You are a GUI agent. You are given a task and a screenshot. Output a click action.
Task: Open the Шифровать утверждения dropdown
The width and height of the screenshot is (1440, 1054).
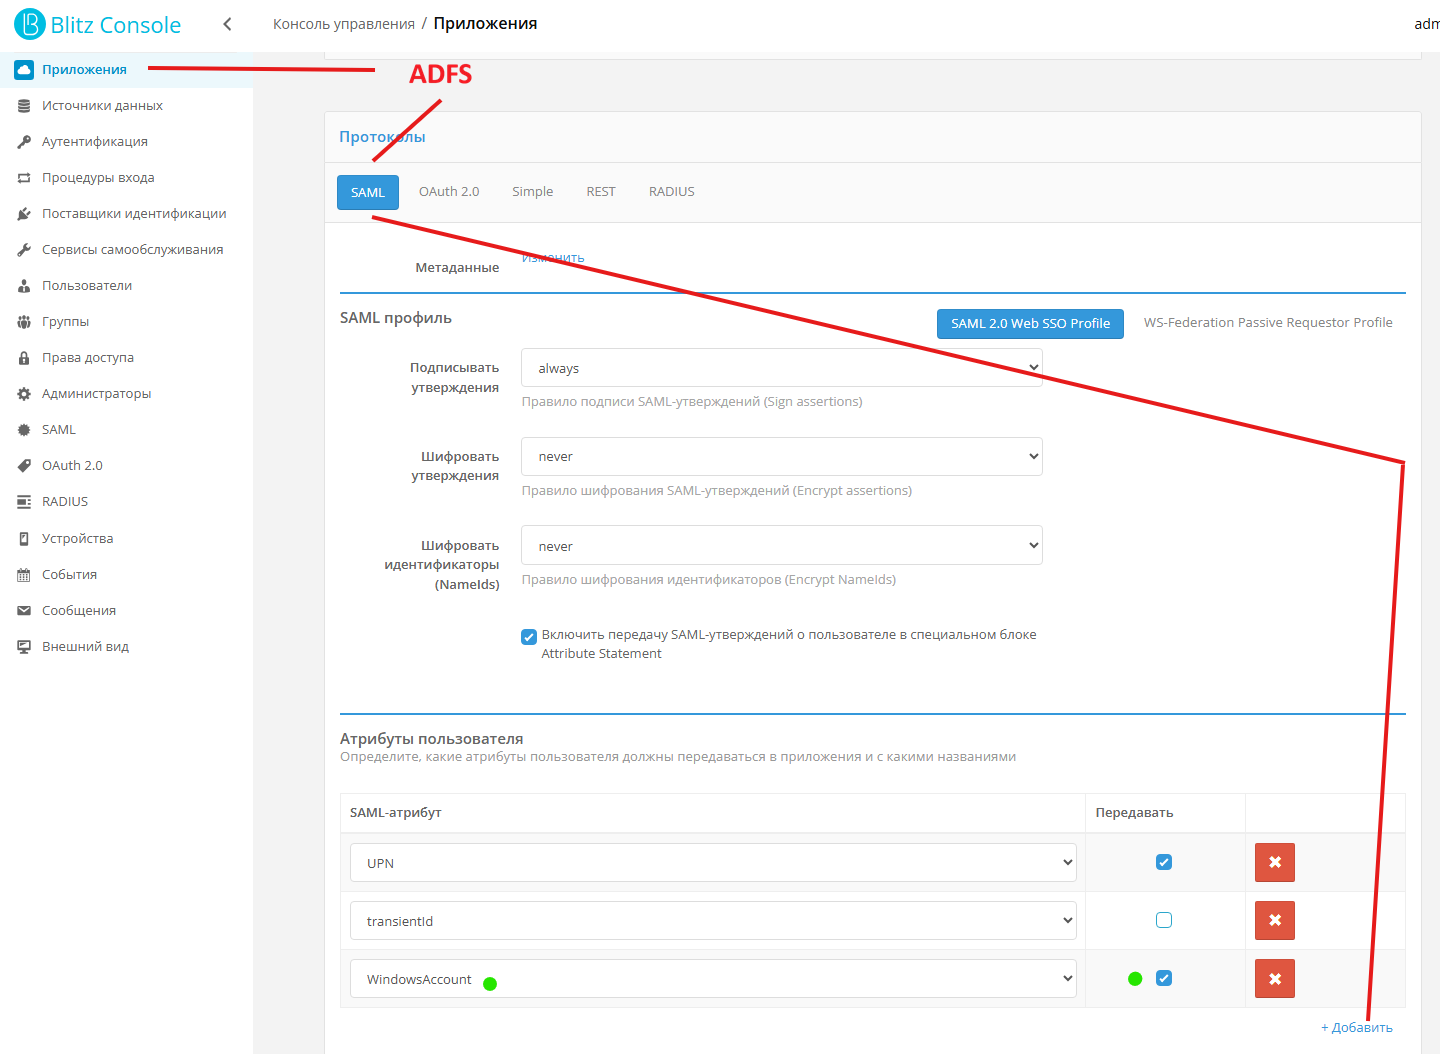point(782,457)
